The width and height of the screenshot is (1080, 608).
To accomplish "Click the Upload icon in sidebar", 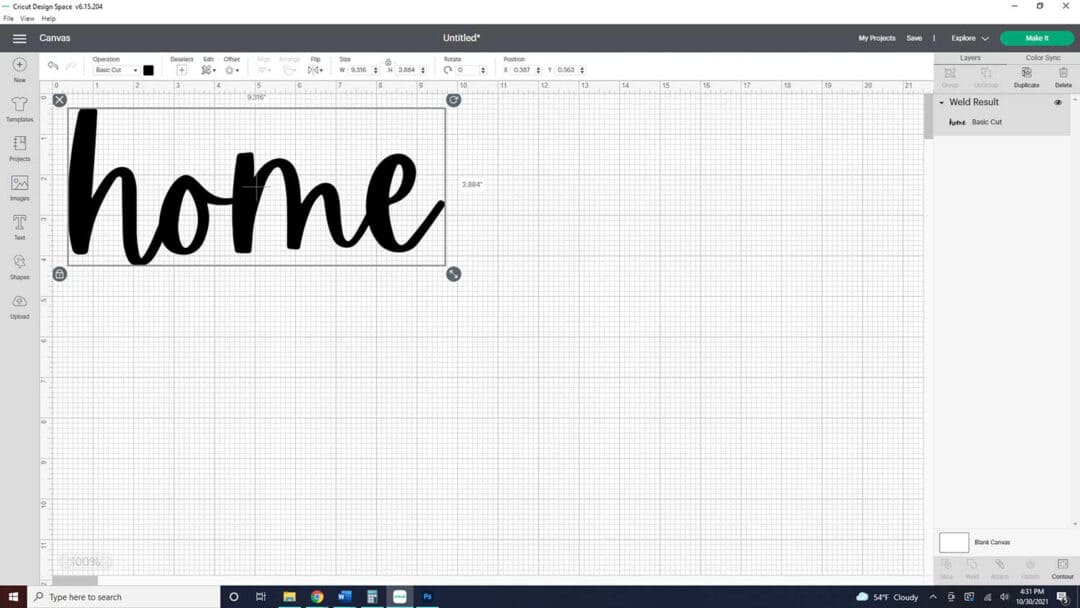I will (19, 304).
